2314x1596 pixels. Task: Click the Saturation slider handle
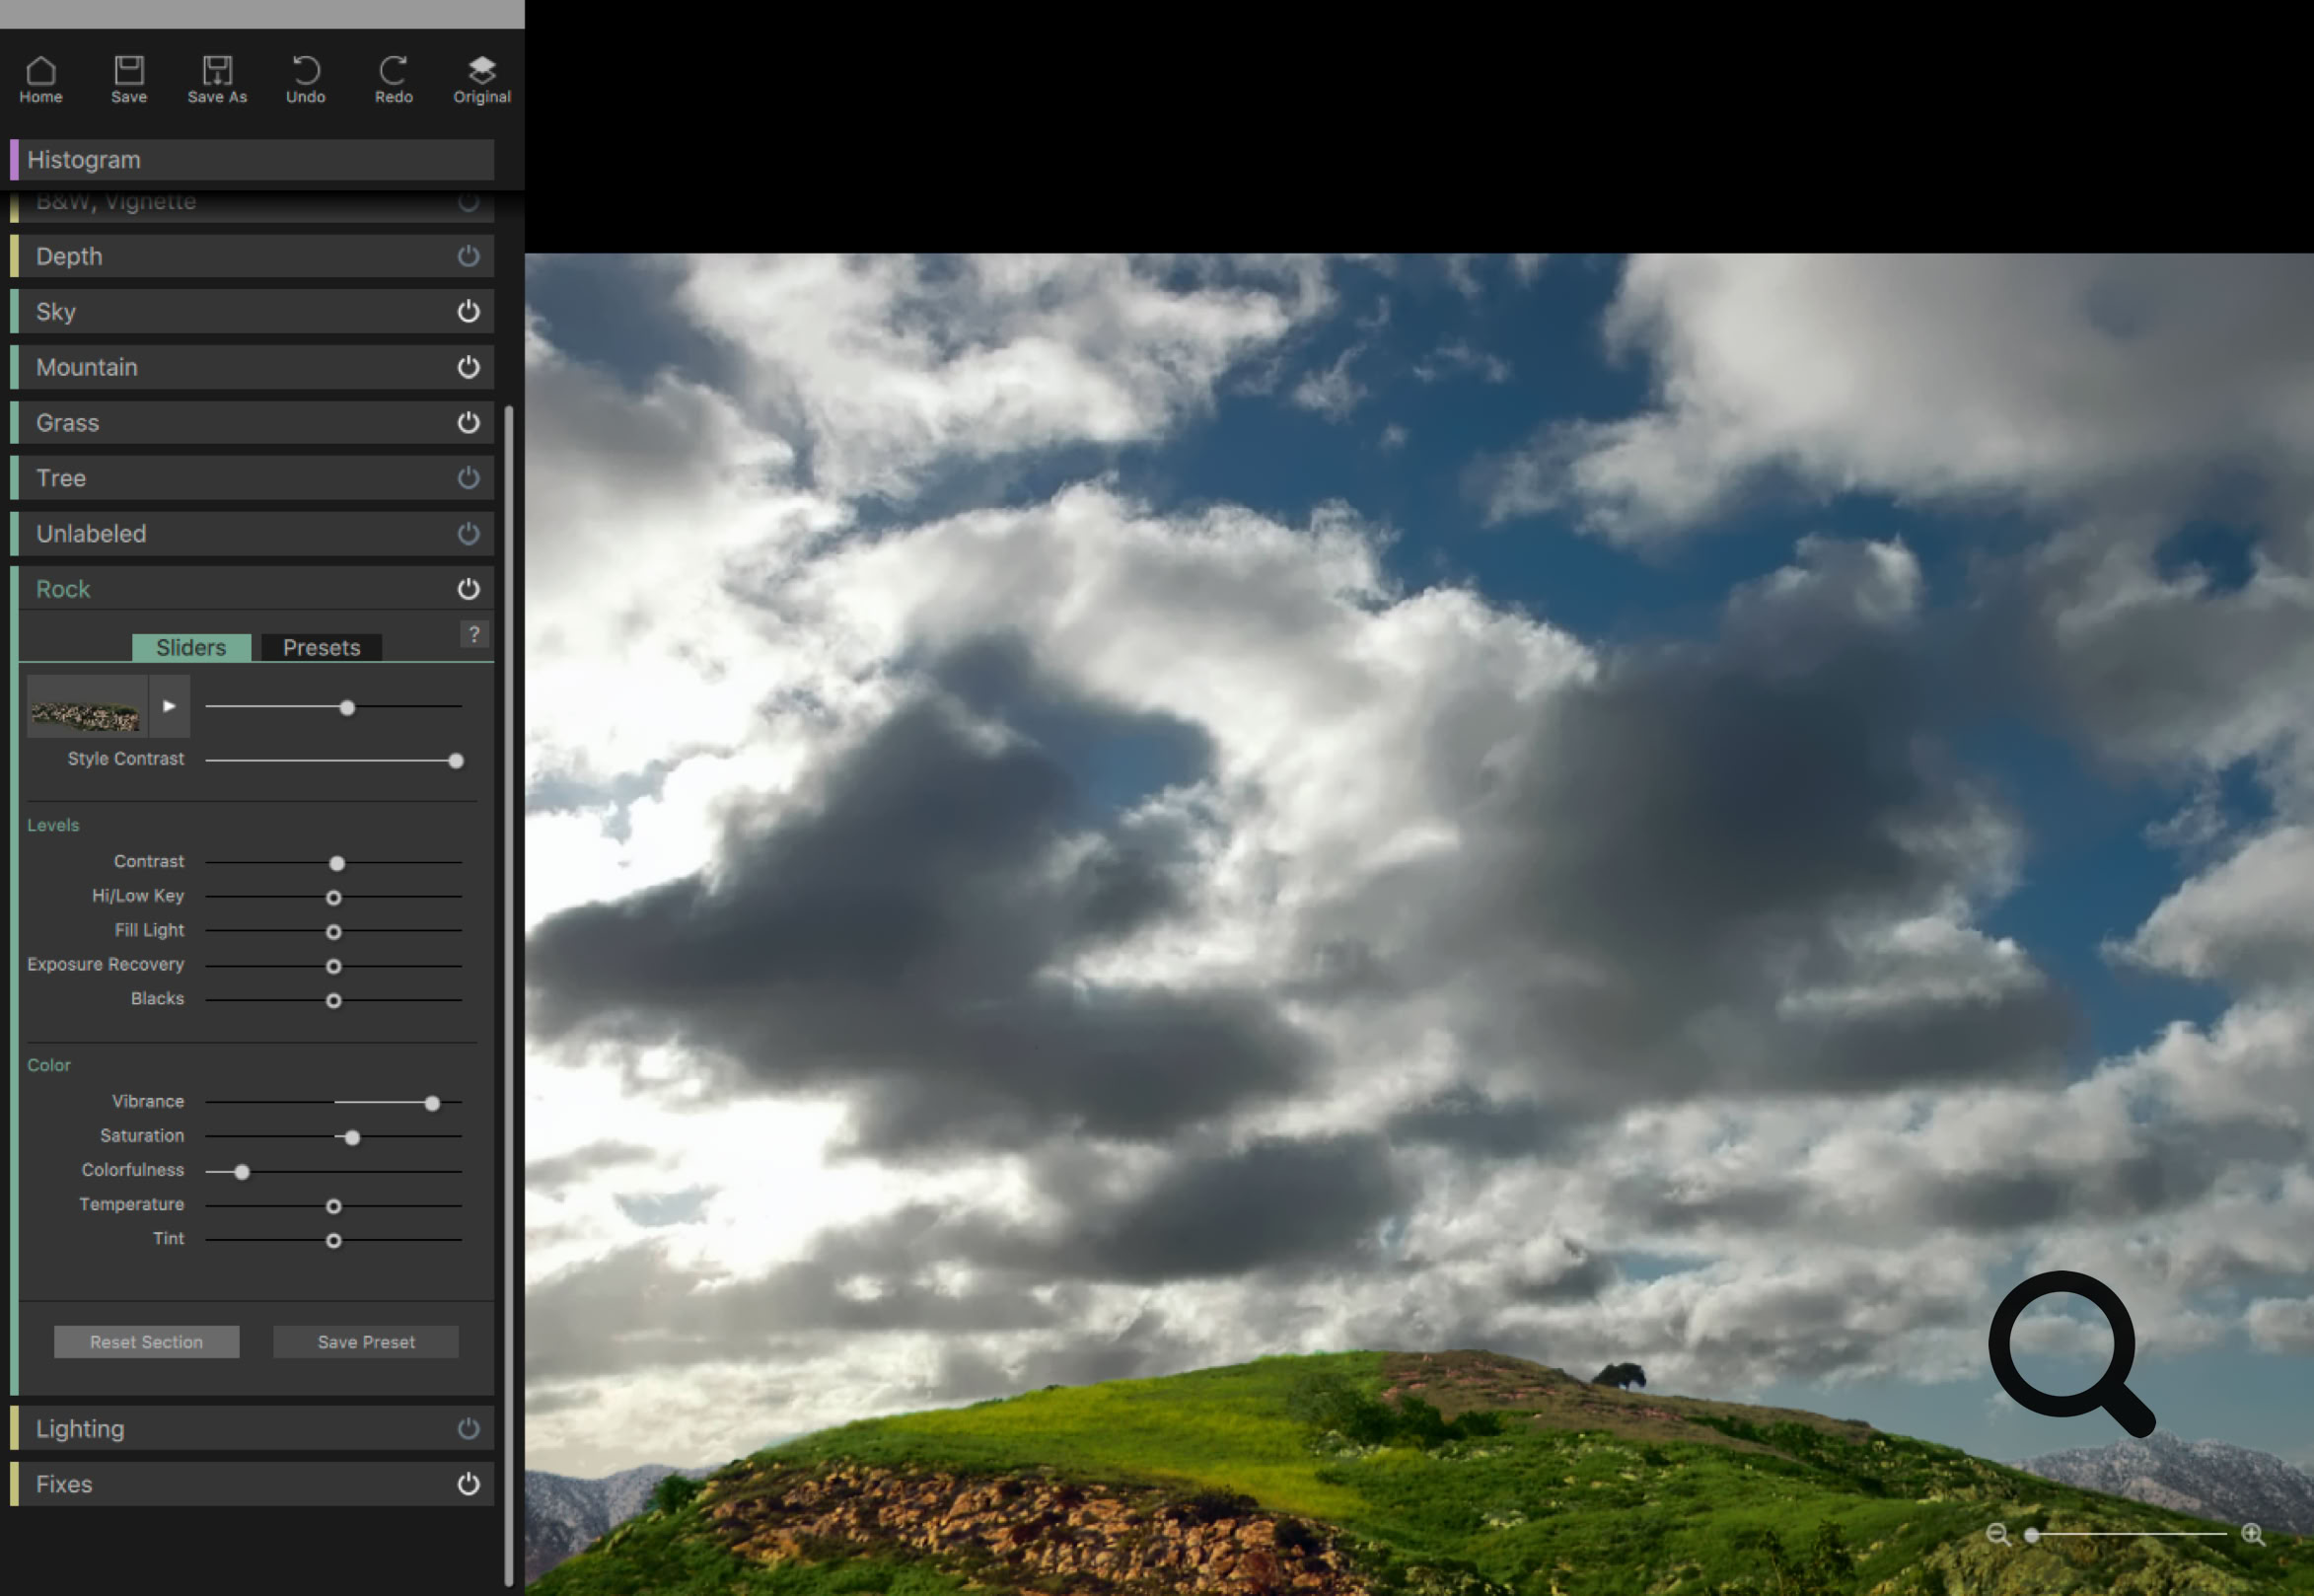(x=351, y=1137)
